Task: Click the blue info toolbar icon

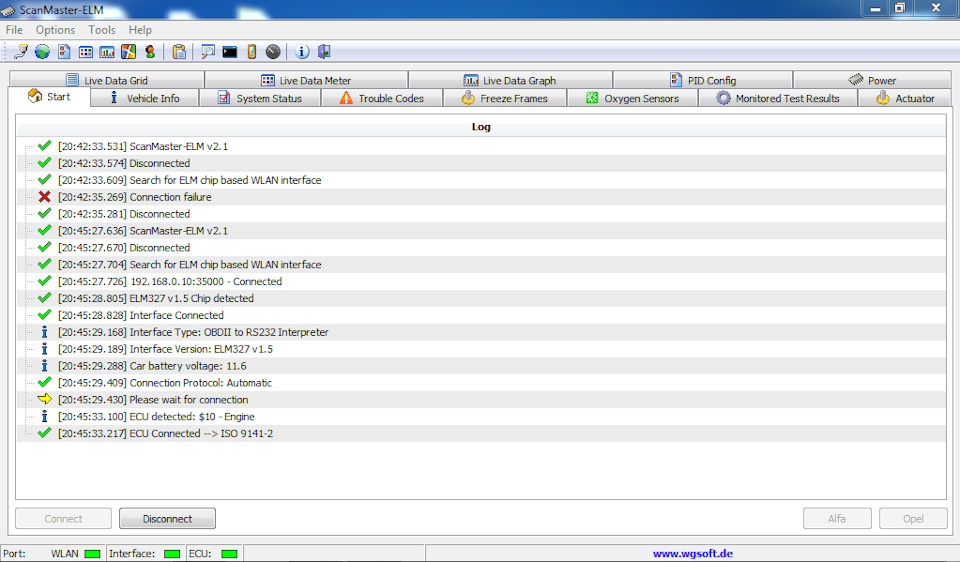Action: point(302,52)
